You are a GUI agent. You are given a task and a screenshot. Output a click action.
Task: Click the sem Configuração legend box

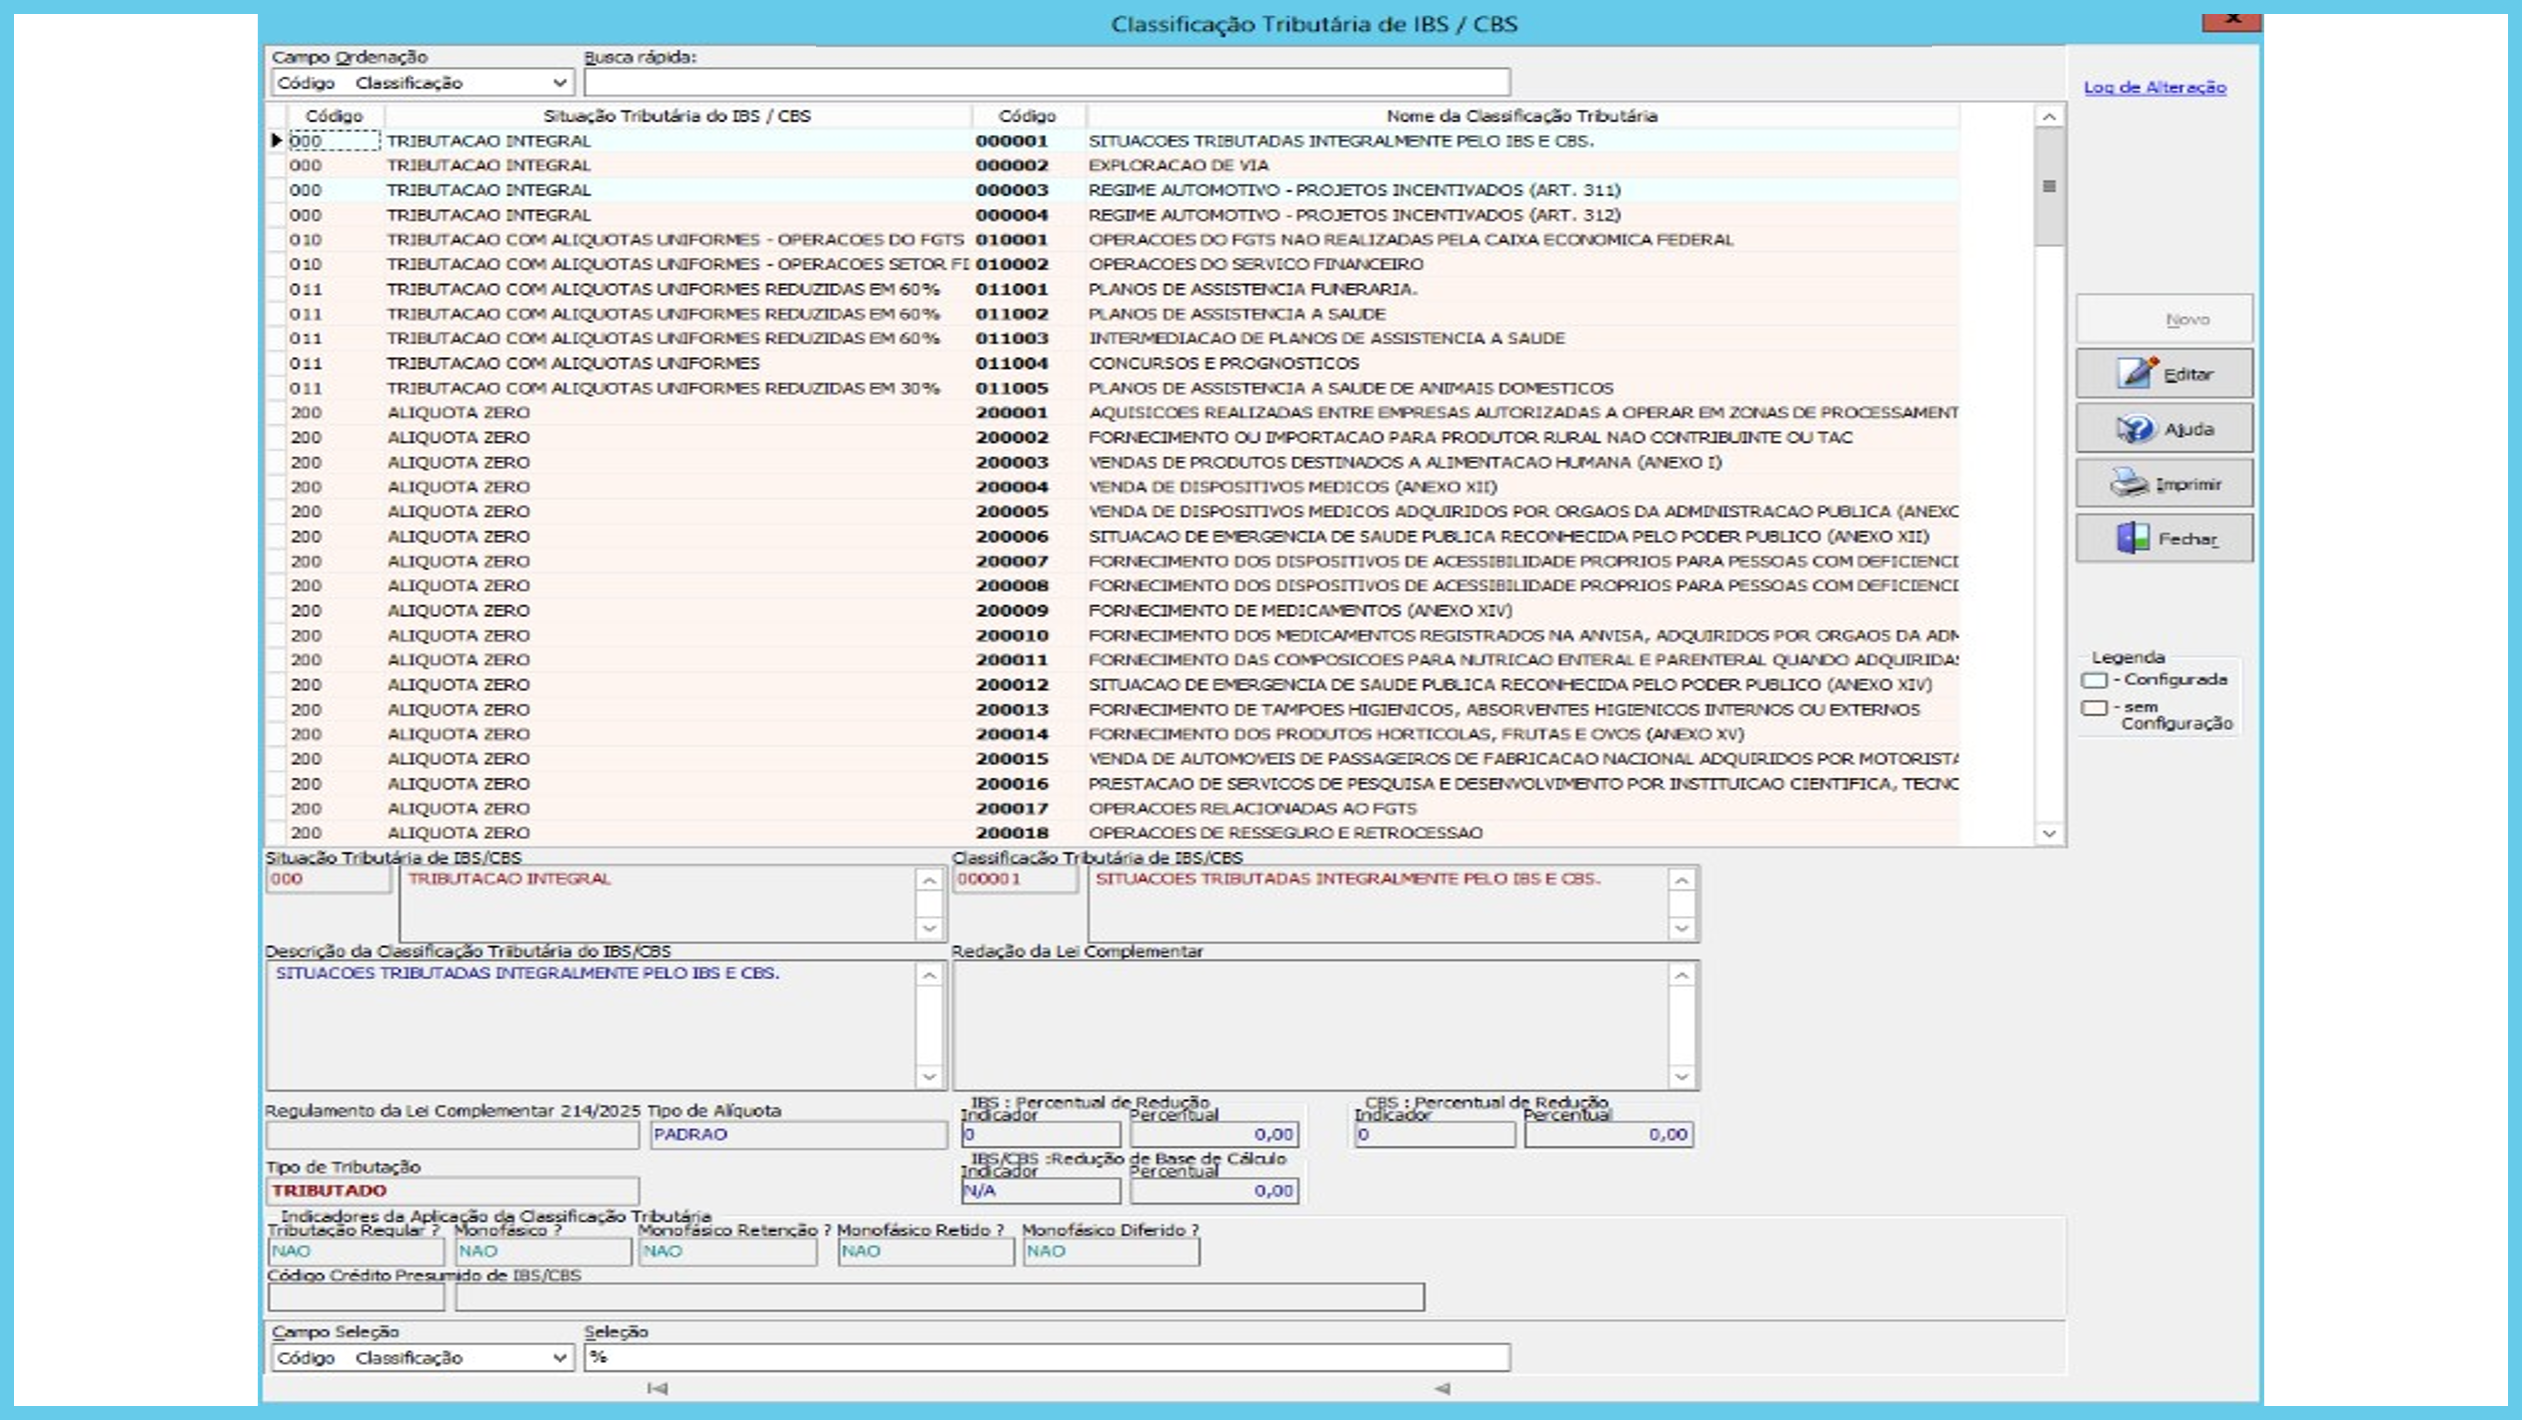click(x=2095, y=708)
